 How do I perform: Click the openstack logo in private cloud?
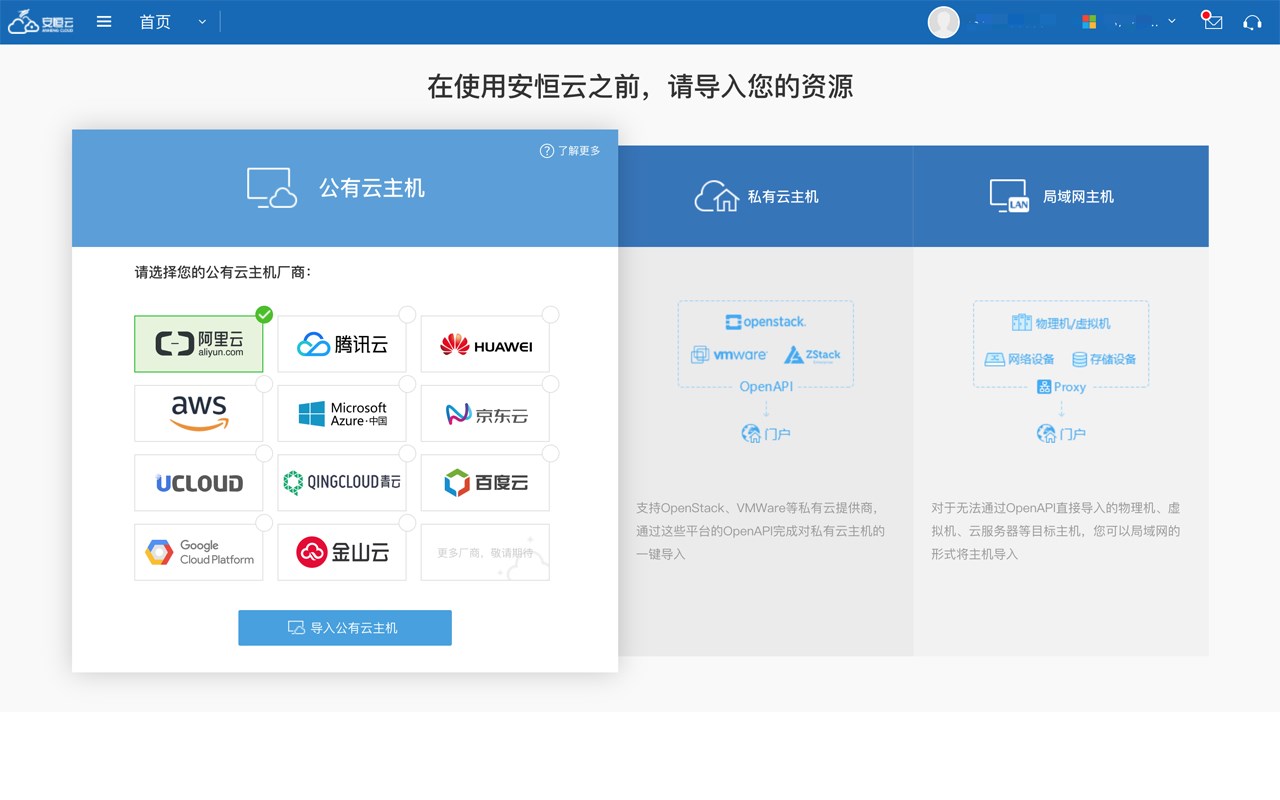(766, 322)
